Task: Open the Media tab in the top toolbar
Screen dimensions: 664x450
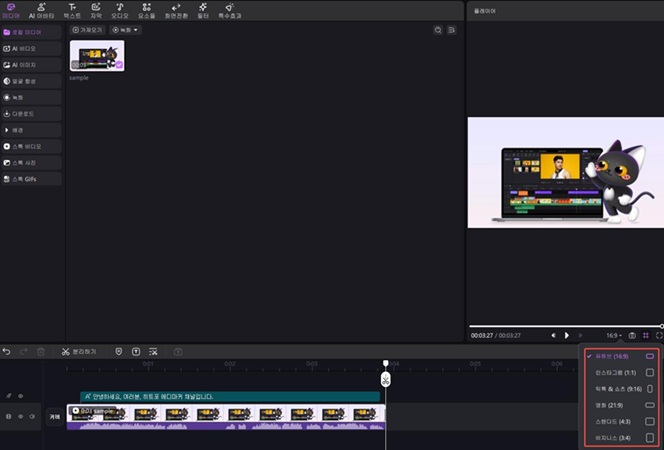Action: point(11,11)
